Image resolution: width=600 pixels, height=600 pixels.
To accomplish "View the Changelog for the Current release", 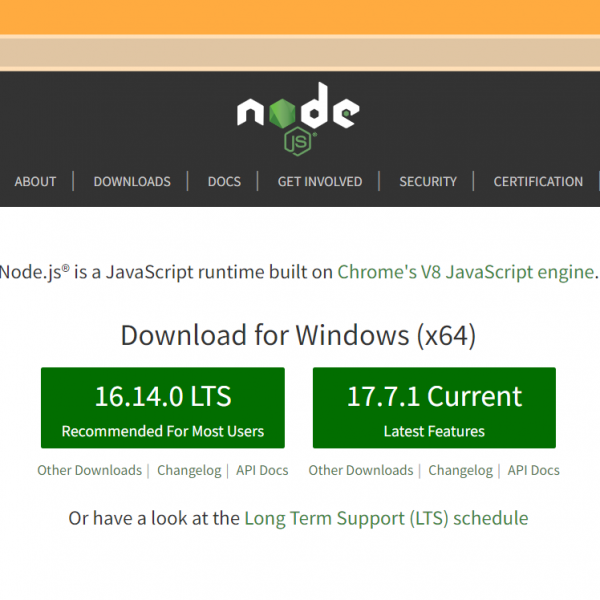I will click(460, 470).
